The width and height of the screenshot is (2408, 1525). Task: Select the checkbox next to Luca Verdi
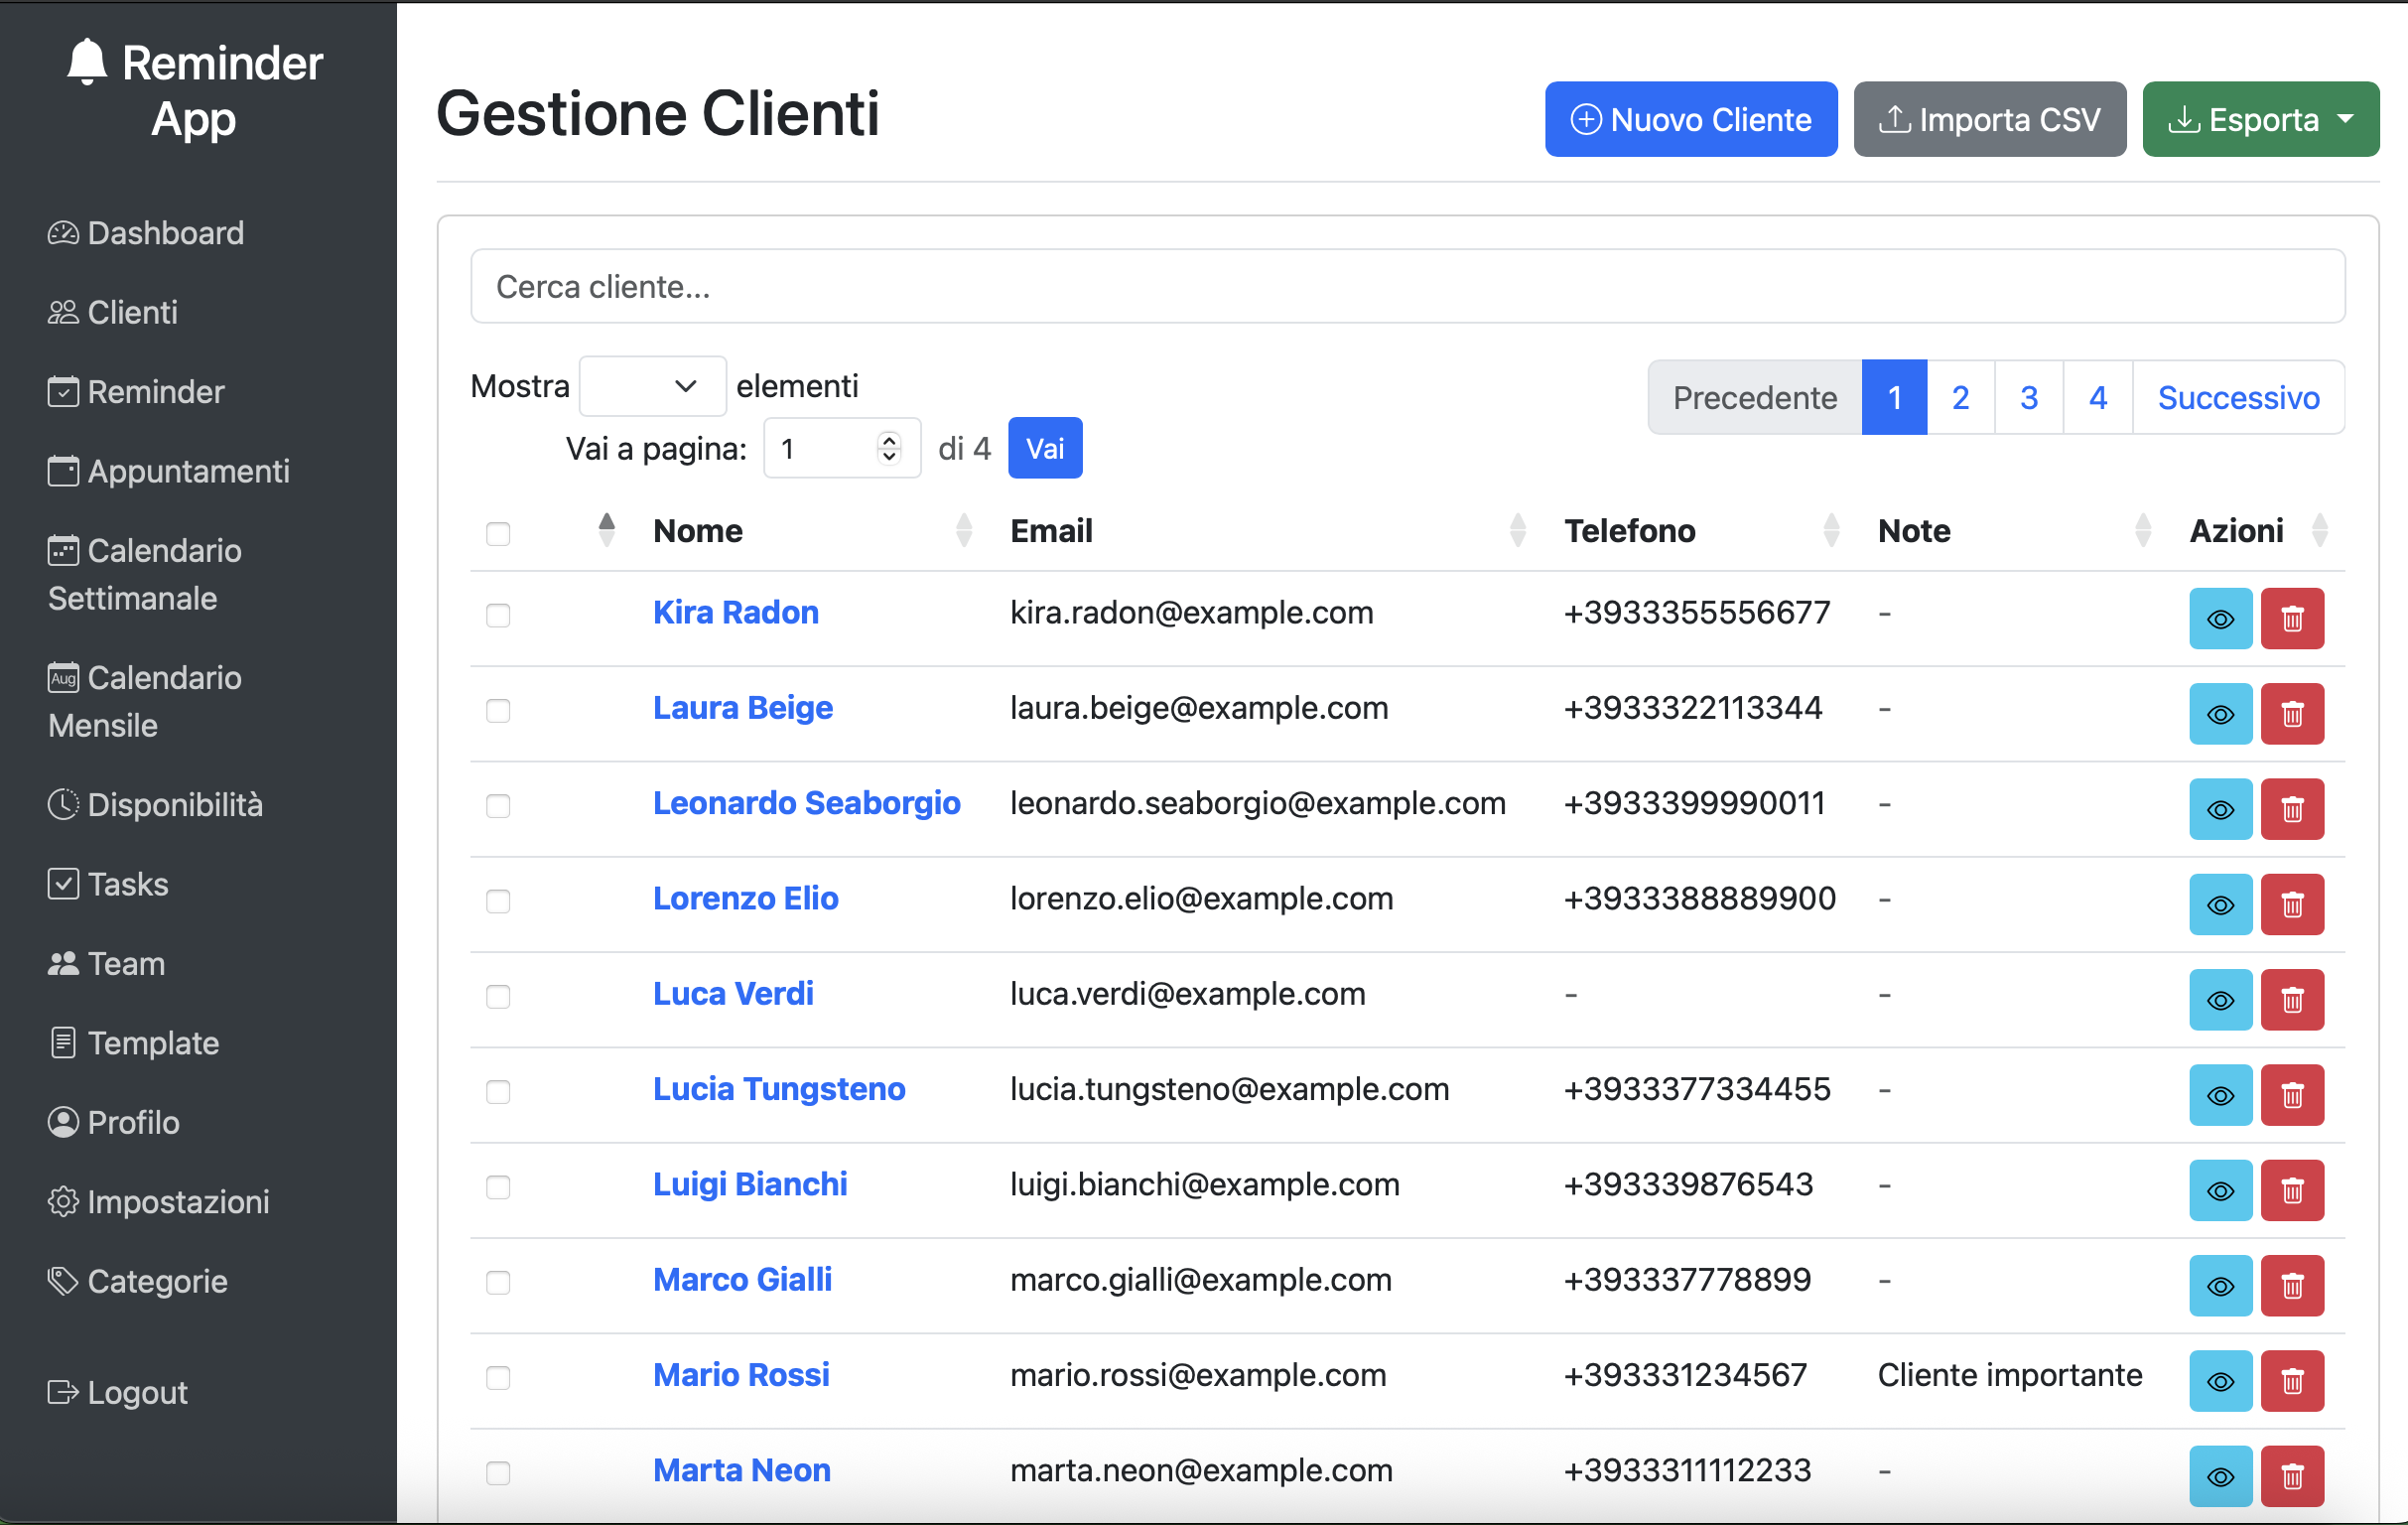tap(498, 997)
